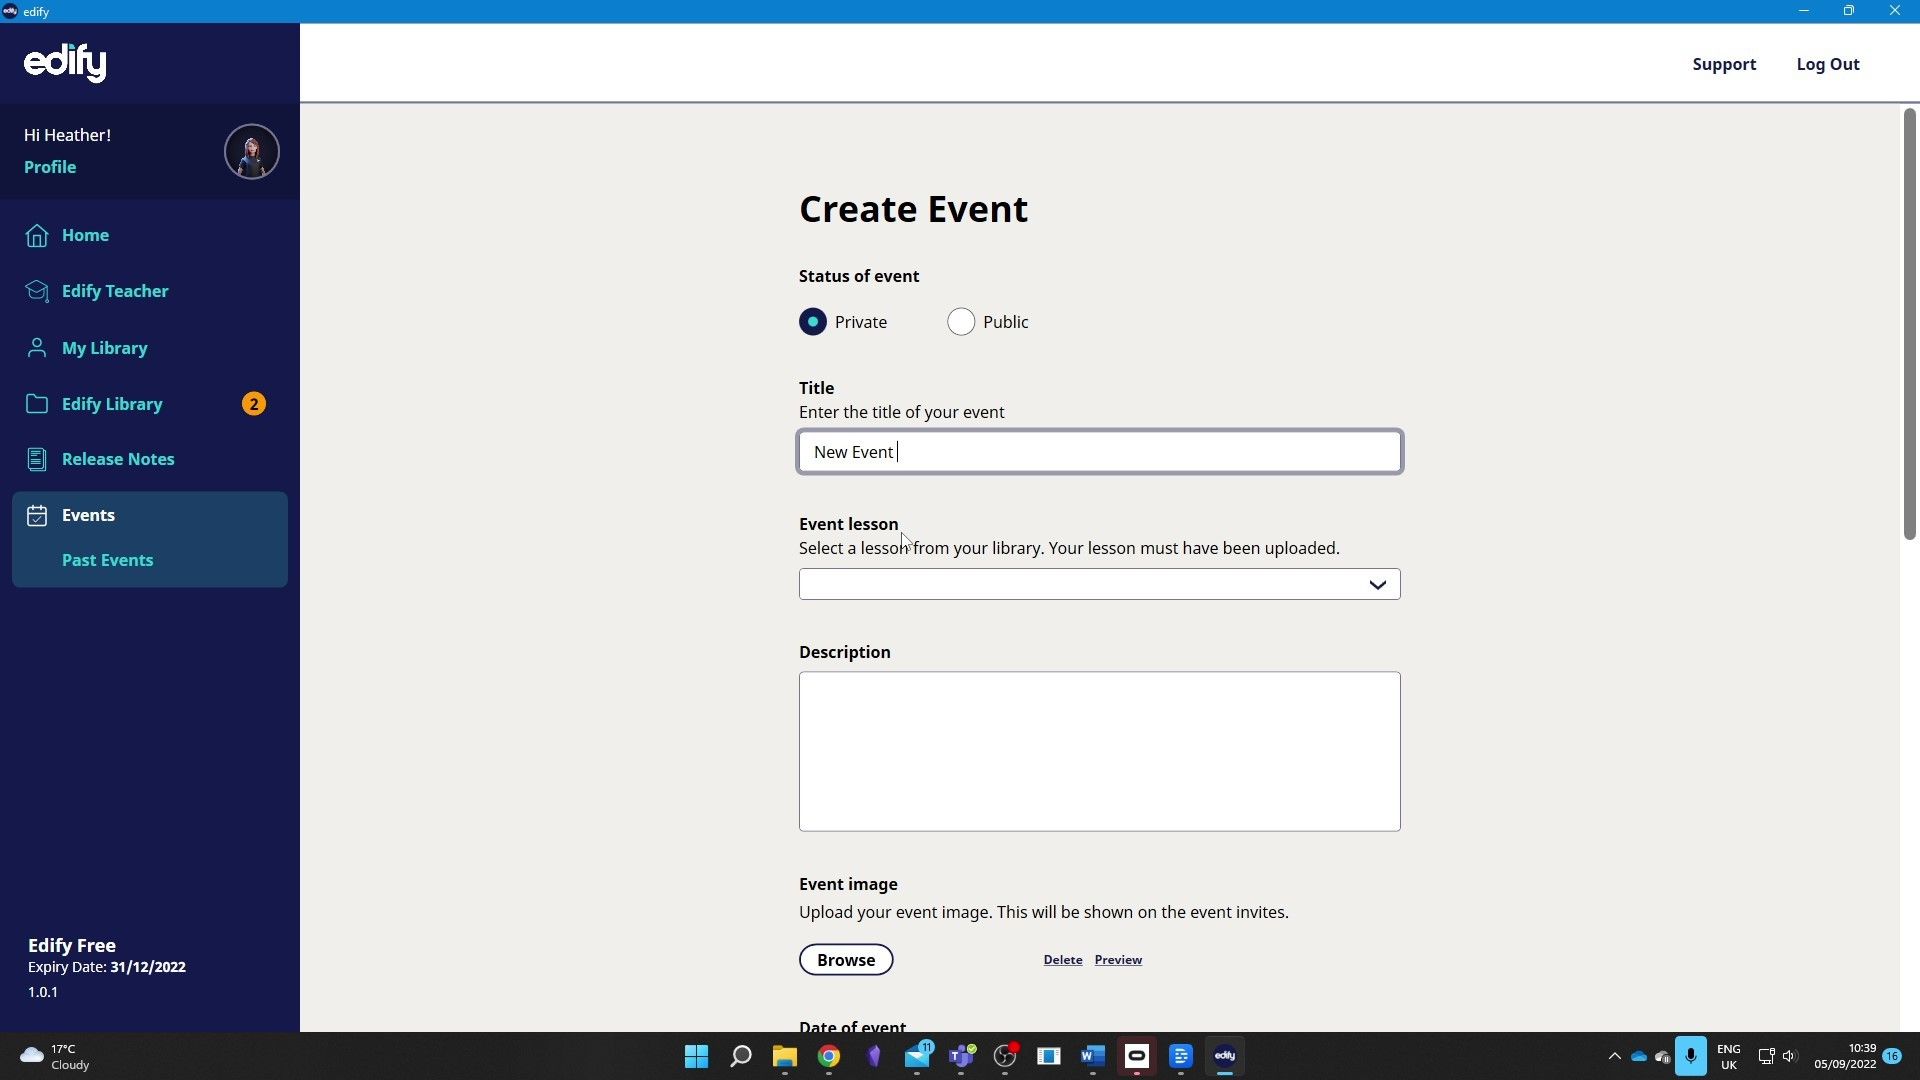
Task: Open the Support menu item
Action: coord(1723,64)
